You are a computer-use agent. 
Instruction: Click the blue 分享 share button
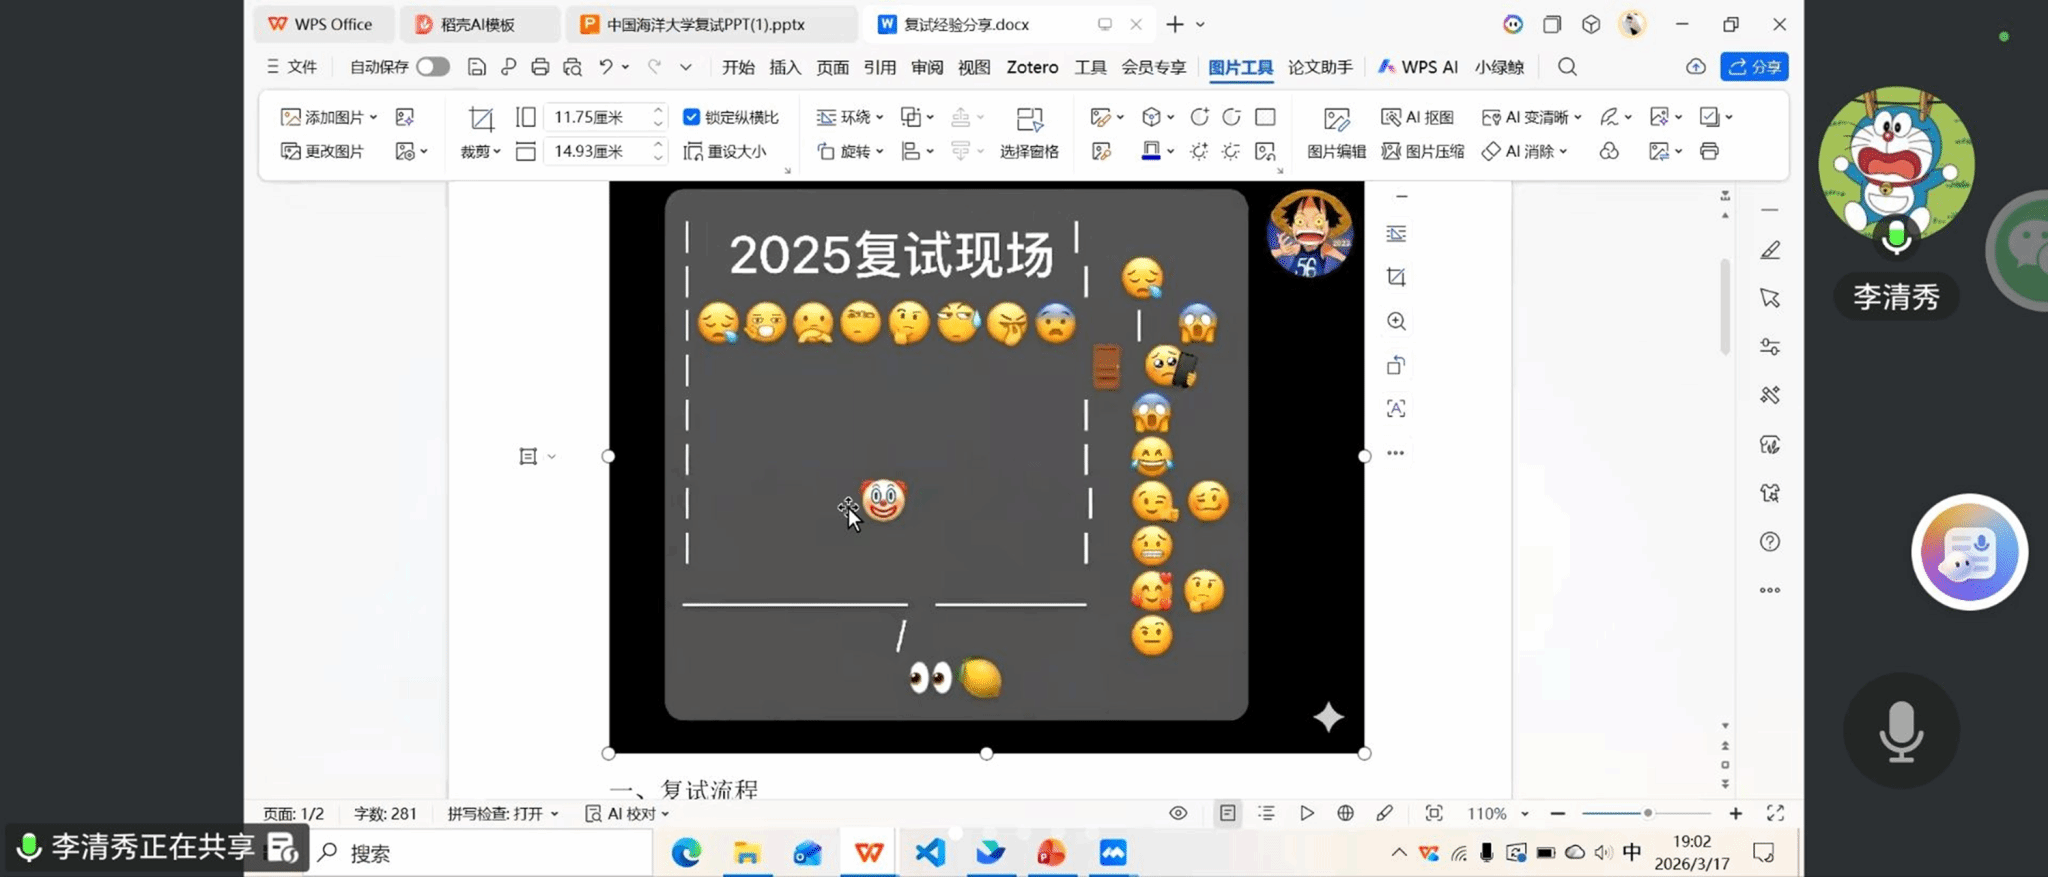(1754, 67)
